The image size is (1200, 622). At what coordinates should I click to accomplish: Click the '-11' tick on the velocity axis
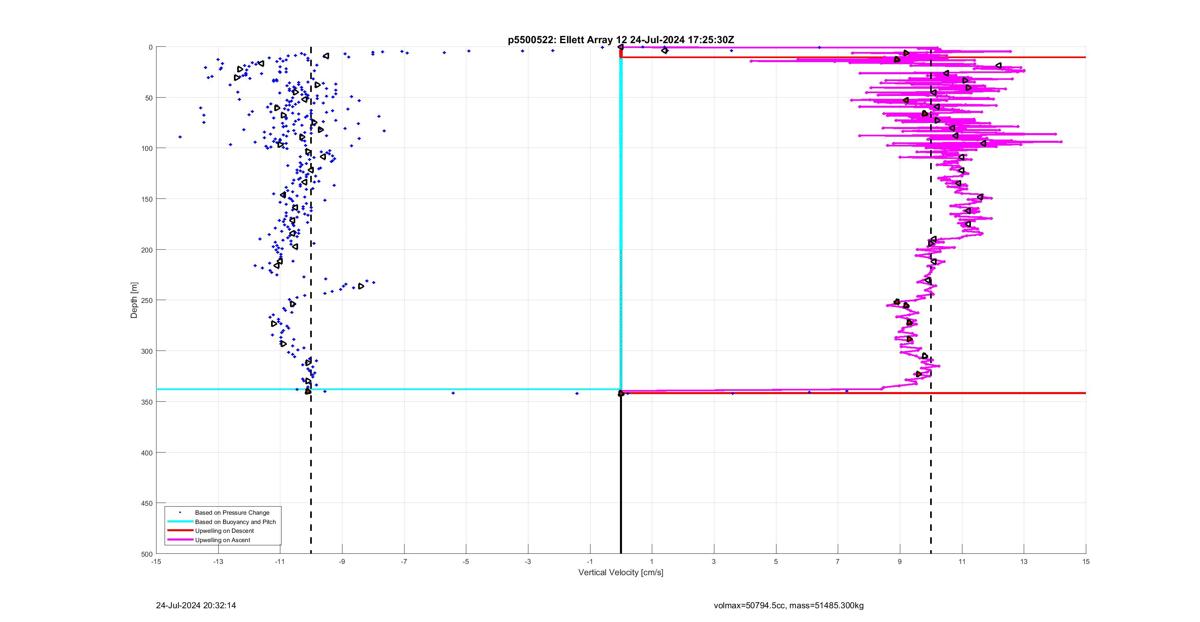tap(280, 562)
